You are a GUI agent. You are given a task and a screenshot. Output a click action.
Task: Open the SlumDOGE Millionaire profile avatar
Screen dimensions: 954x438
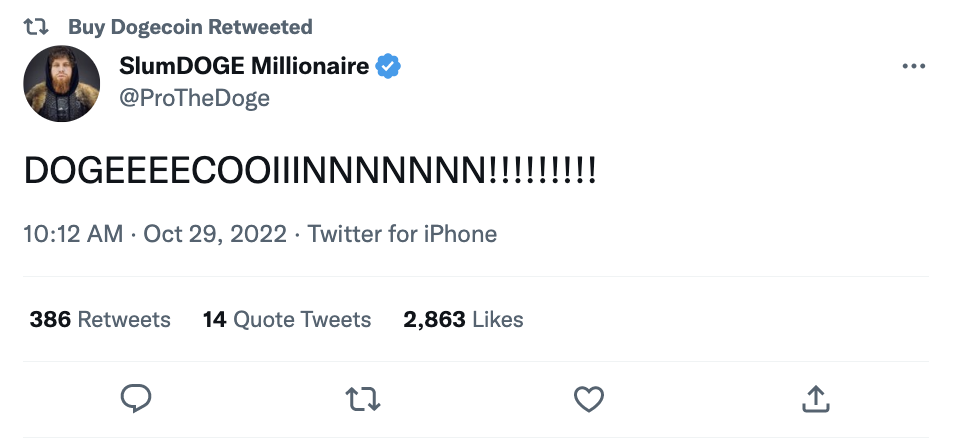(x=62, y=84)
